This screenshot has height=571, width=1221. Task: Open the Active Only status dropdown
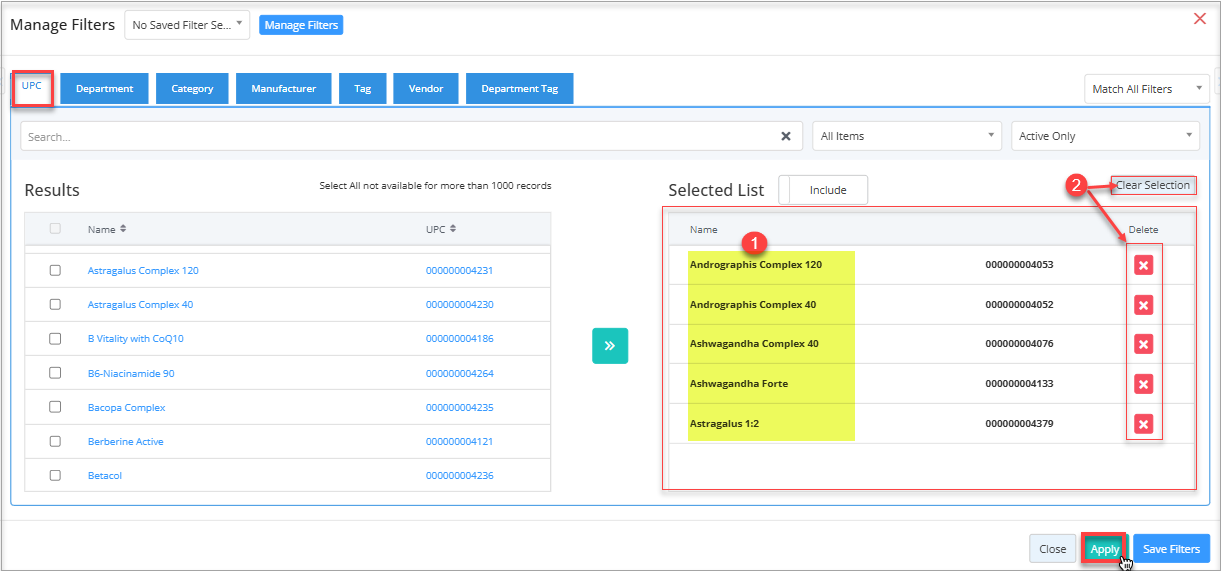point(1105,136)
